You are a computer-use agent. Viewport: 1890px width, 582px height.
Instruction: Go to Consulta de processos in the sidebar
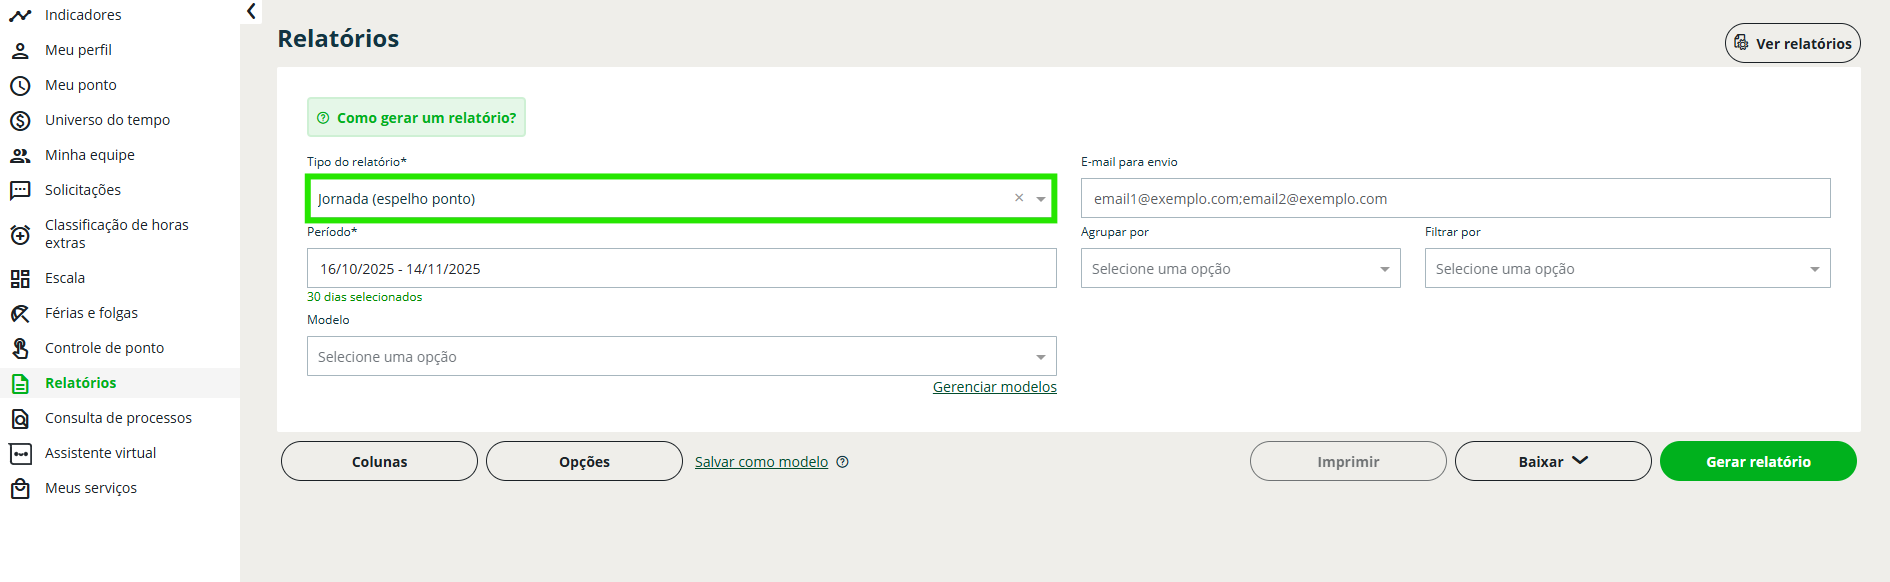pyautogui.click(x=118, y=418)
